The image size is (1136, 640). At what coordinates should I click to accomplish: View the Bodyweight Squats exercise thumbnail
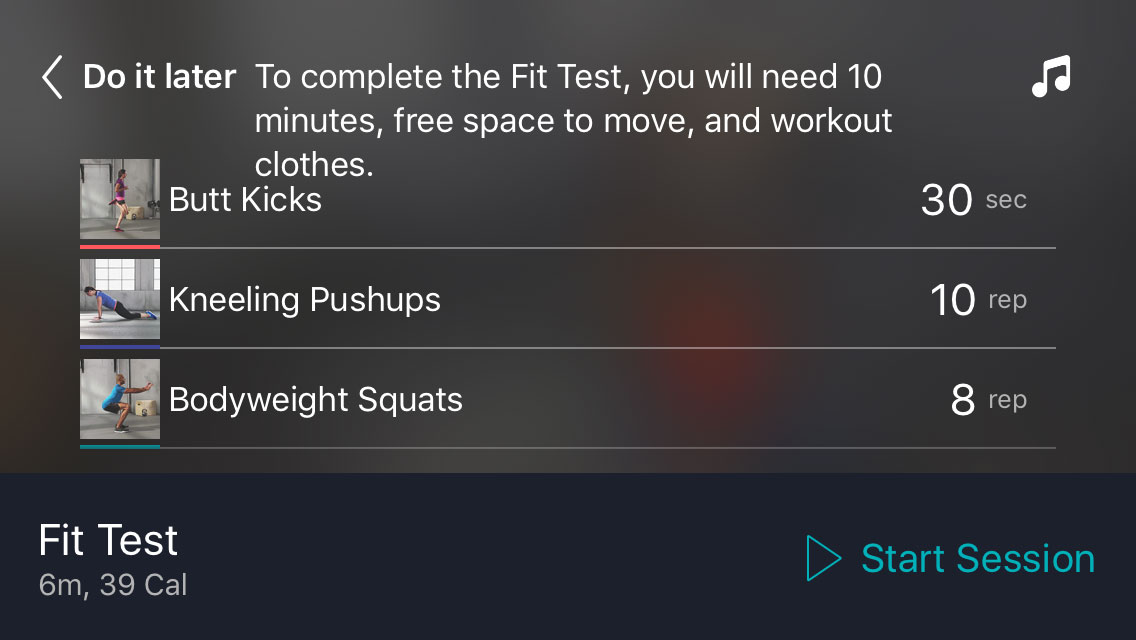pos(120,399)
